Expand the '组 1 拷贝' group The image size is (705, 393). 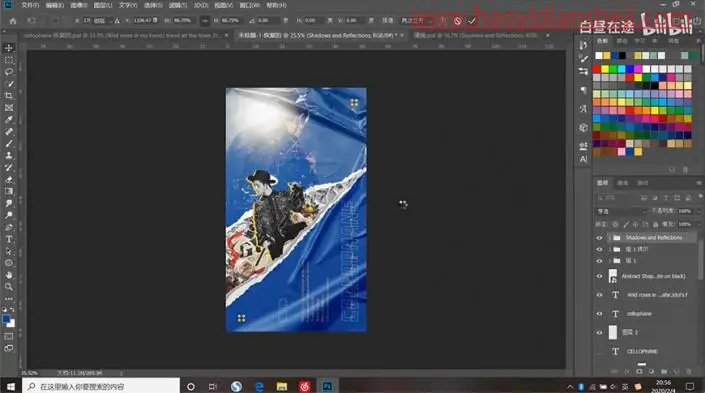(x=609, y=249)
